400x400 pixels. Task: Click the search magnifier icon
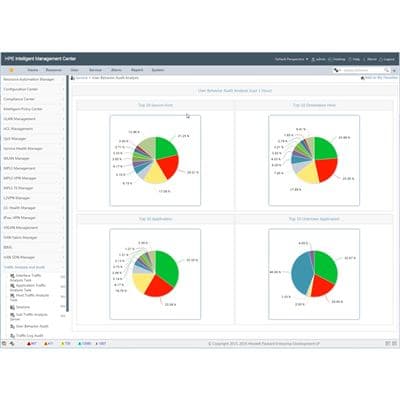tap(387, 70)
